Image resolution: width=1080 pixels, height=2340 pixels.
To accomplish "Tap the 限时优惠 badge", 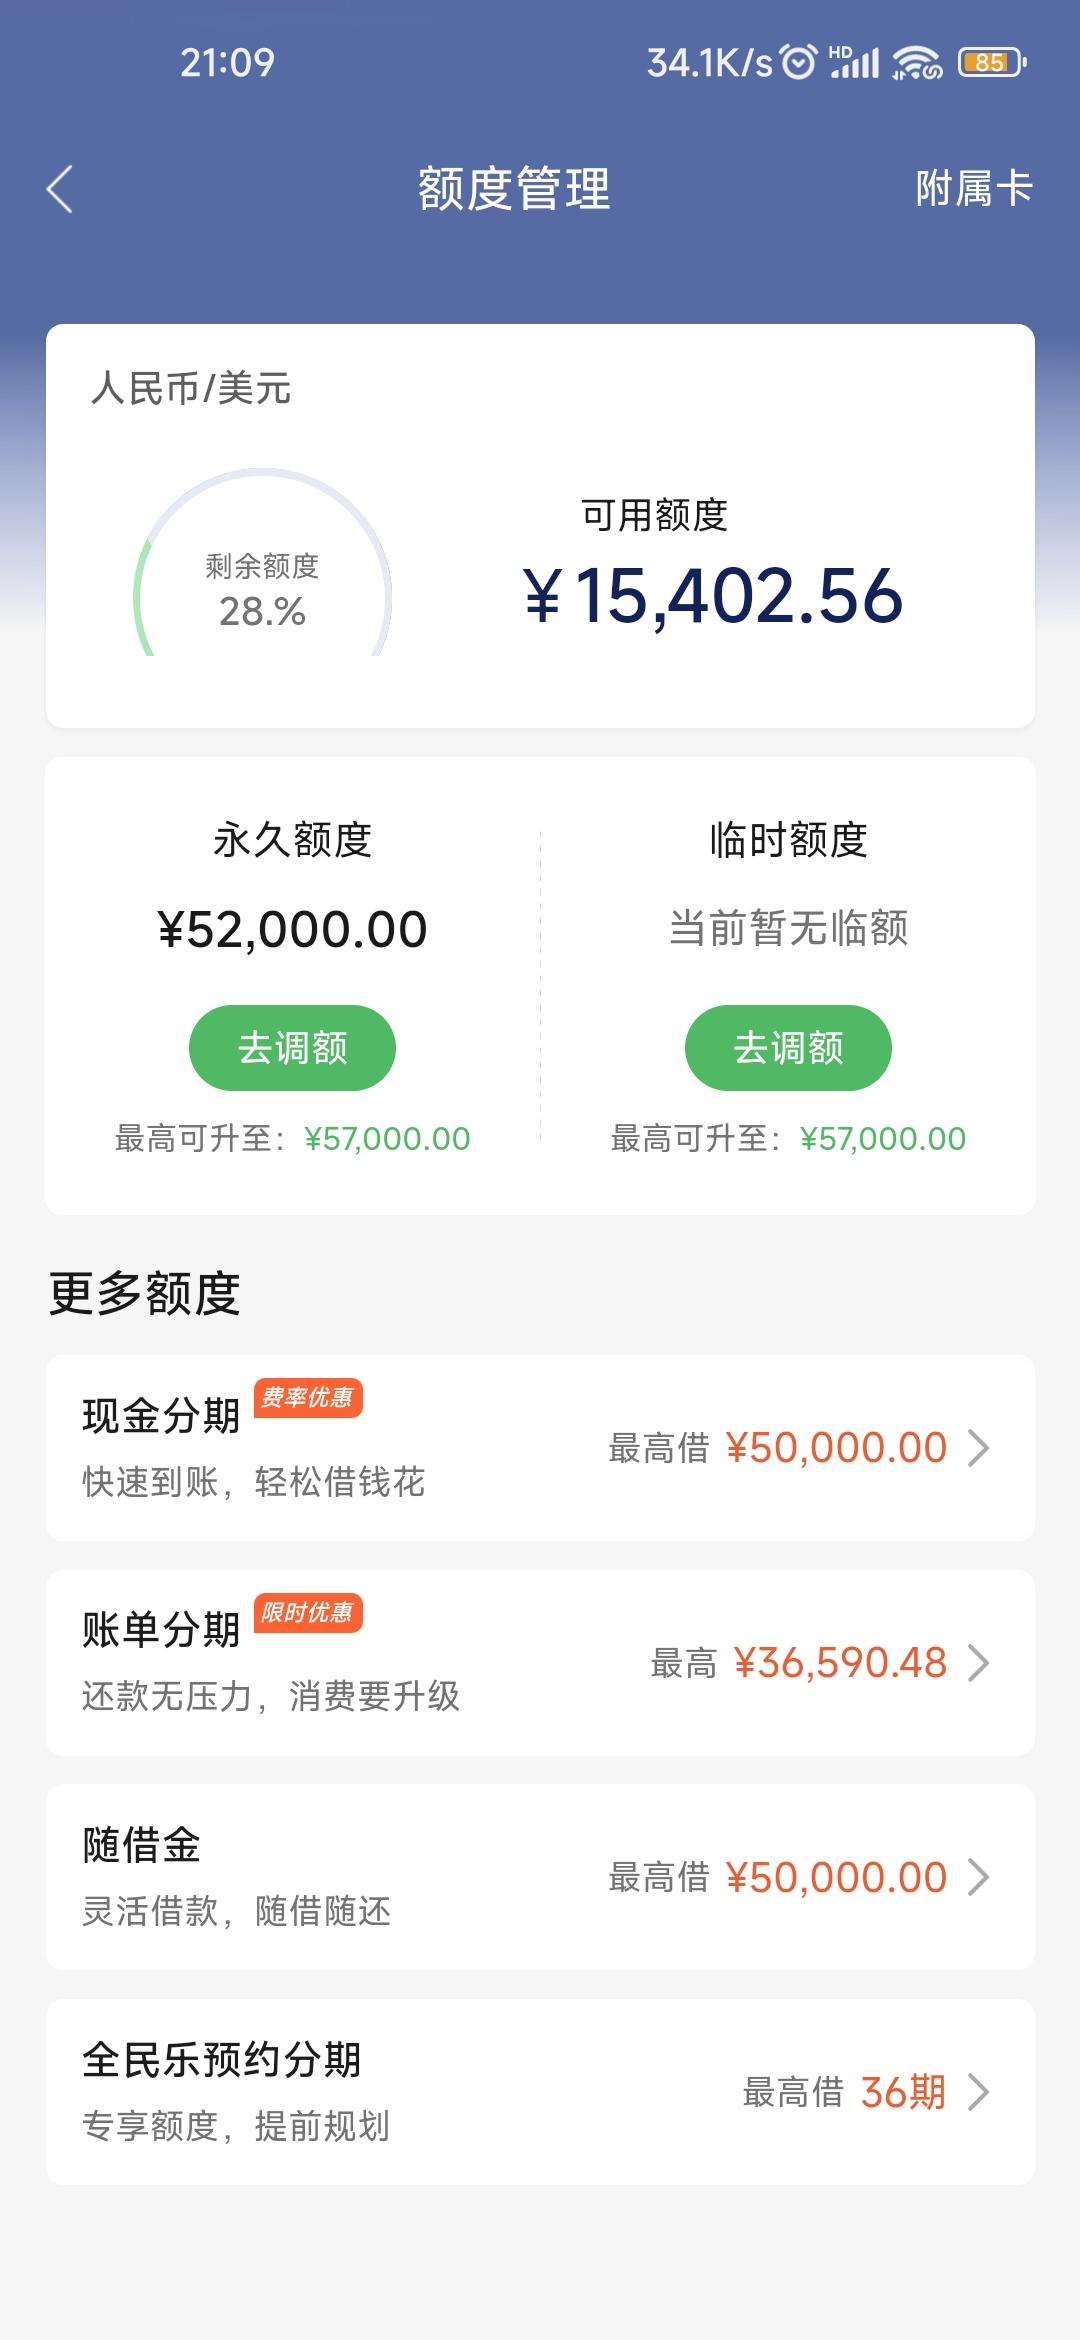I will click(308, 1613).
